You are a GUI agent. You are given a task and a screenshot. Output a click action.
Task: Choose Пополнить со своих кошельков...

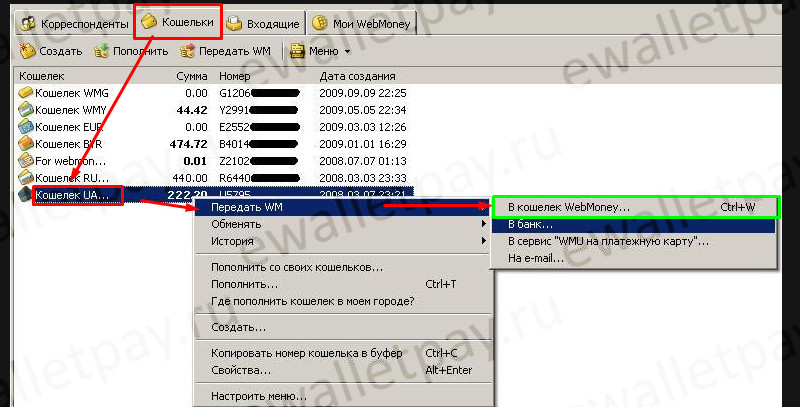pos(343,267)
